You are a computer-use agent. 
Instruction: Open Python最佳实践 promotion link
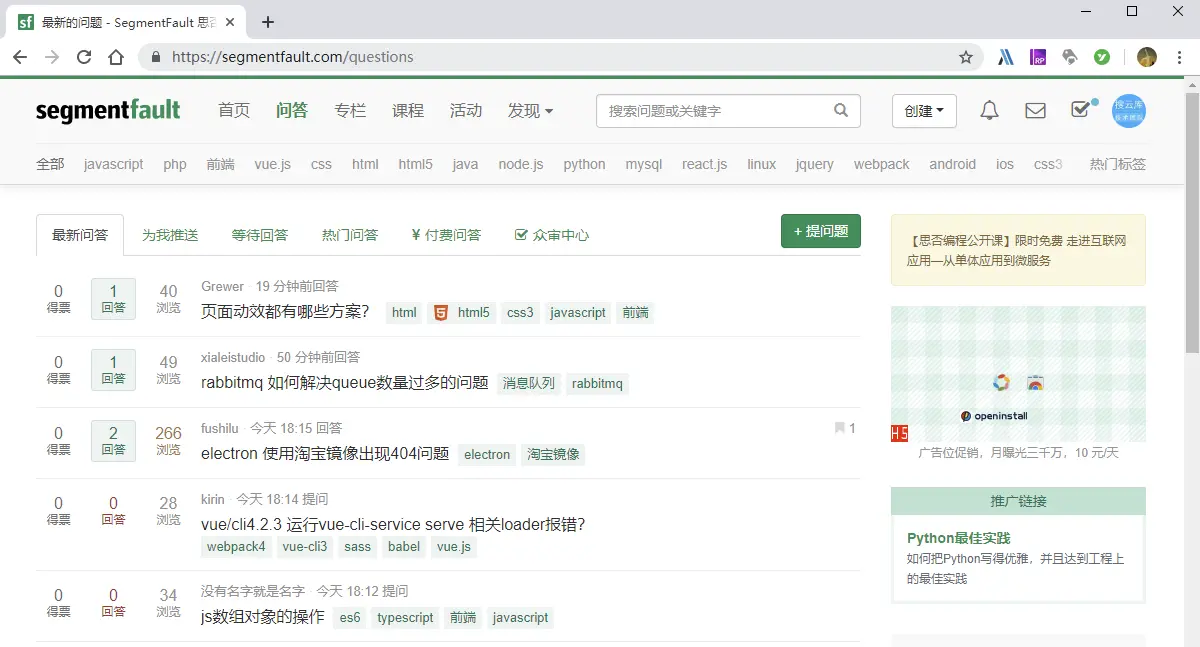pyautogui.click(x=959, y=538)
